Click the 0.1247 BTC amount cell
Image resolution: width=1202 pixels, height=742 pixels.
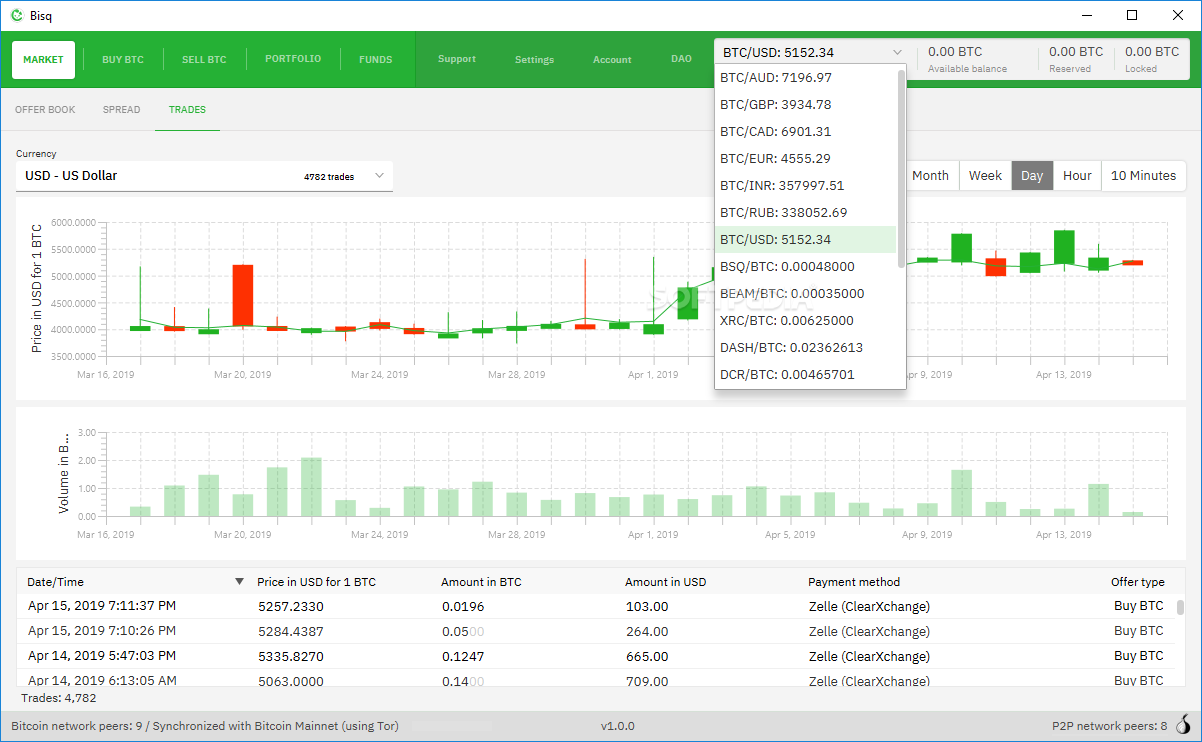(x=463, y=656)
